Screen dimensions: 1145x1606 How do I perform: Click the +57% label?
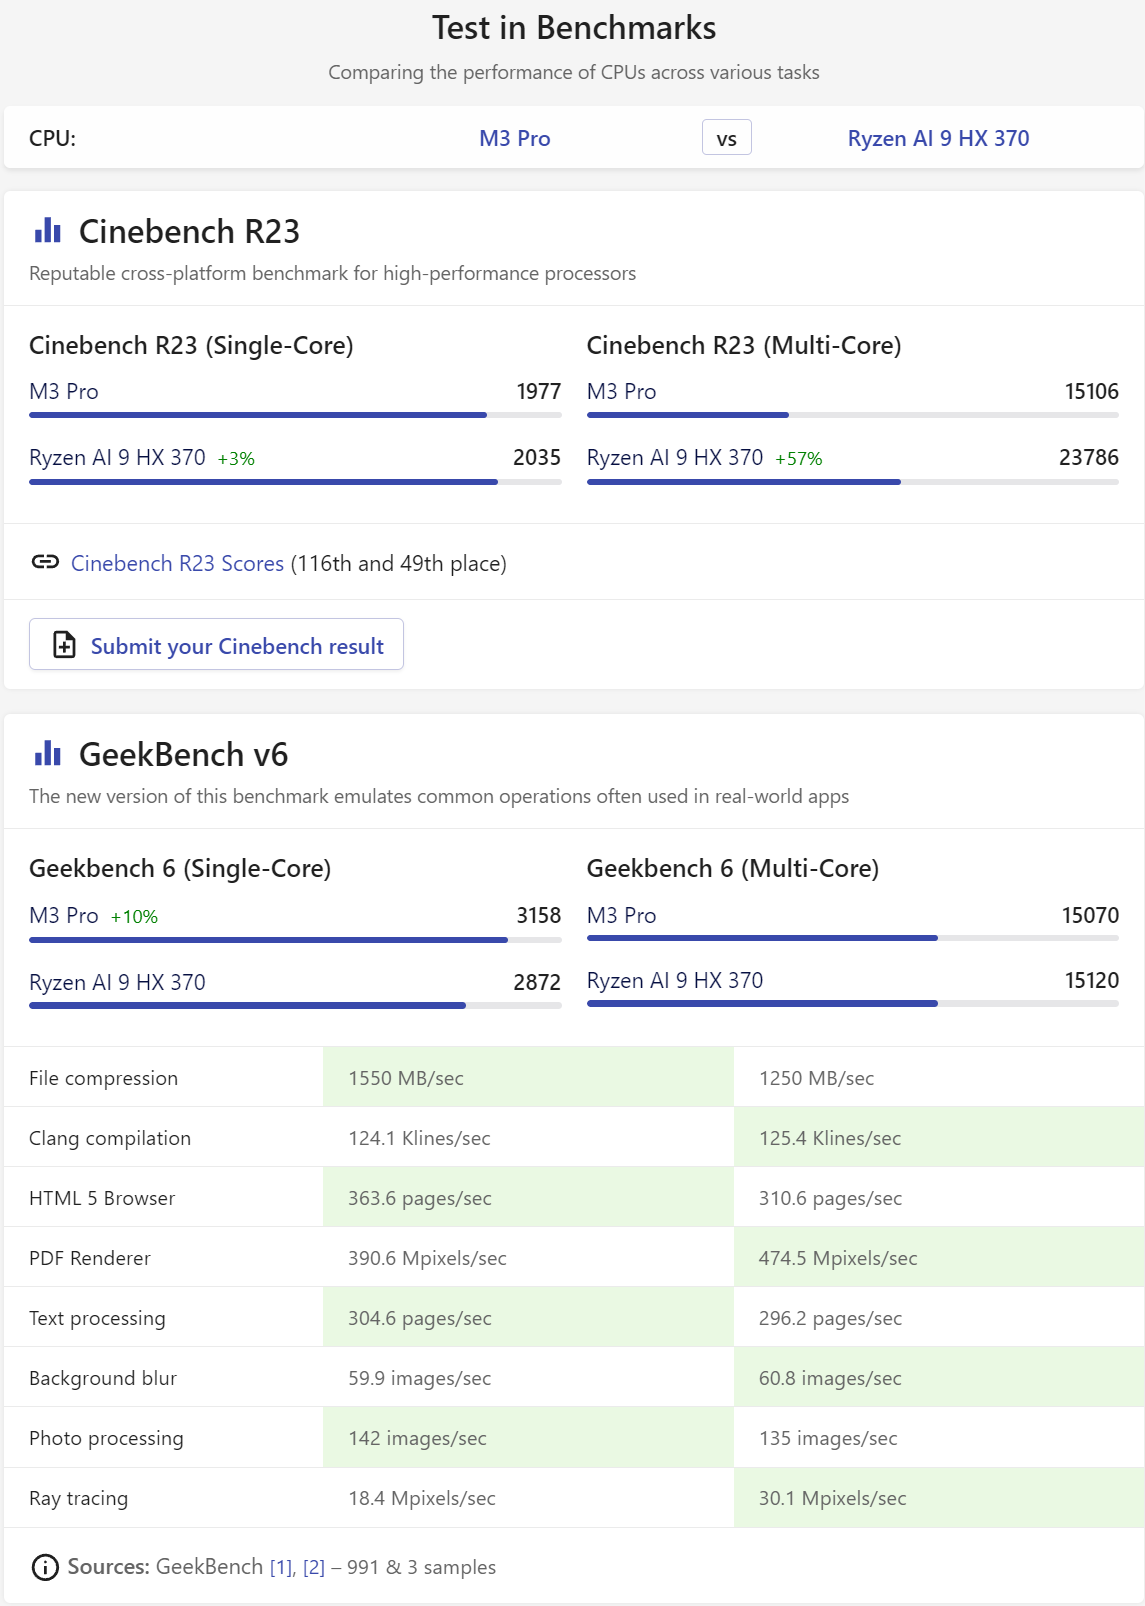(x=799, y=459)
